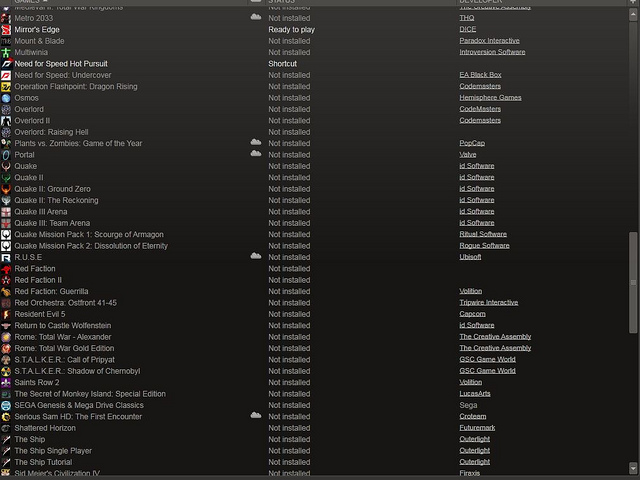Open the THQ developer link
This screenshot has height=480, width=640.
467,18
